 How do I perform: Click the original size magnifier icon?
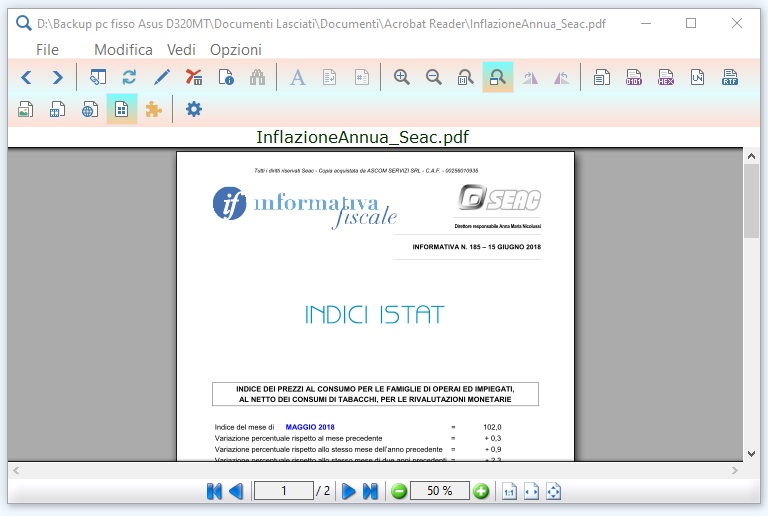465,77
